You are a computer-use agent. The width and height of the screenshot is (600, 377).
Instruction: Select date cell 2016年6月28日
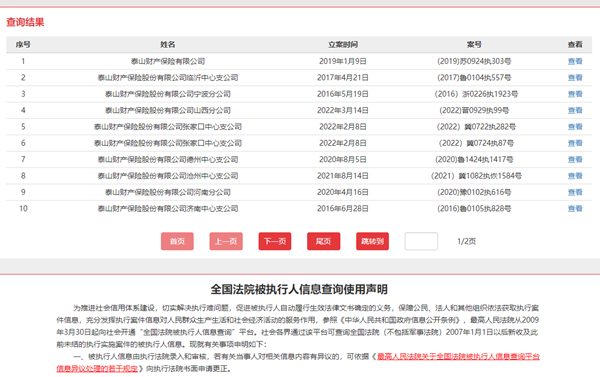tap(343, 209)
